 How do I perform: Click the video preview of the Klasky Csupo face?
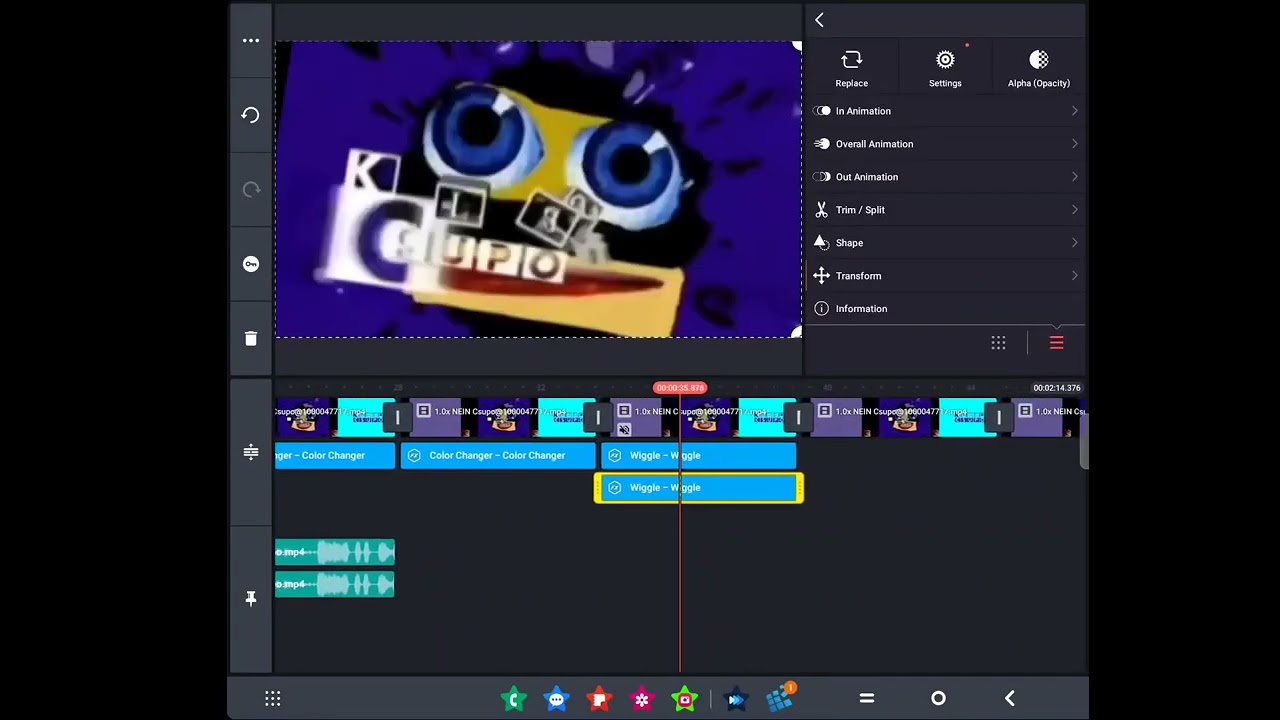pos(538,190)
